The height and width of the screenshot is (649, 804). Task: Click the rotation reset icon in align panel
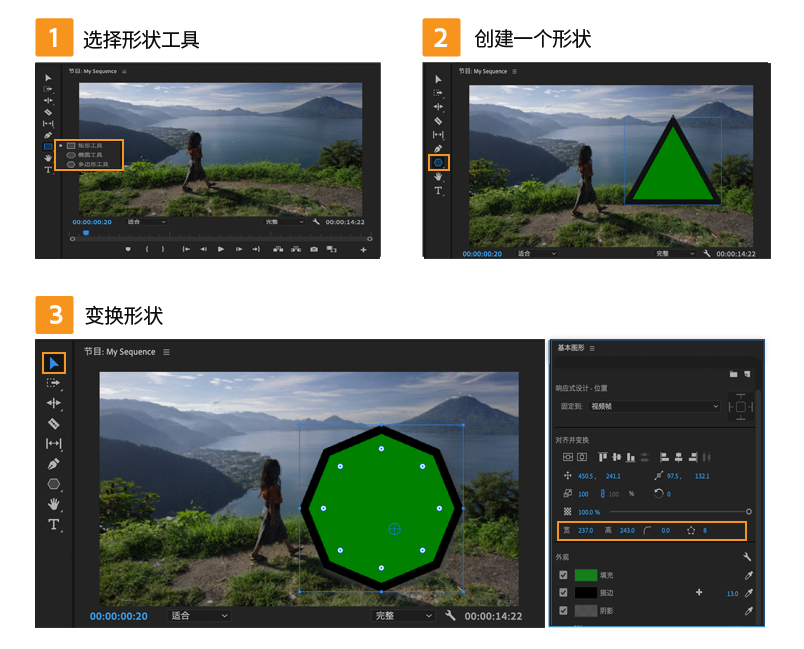[x=657, y=494]
